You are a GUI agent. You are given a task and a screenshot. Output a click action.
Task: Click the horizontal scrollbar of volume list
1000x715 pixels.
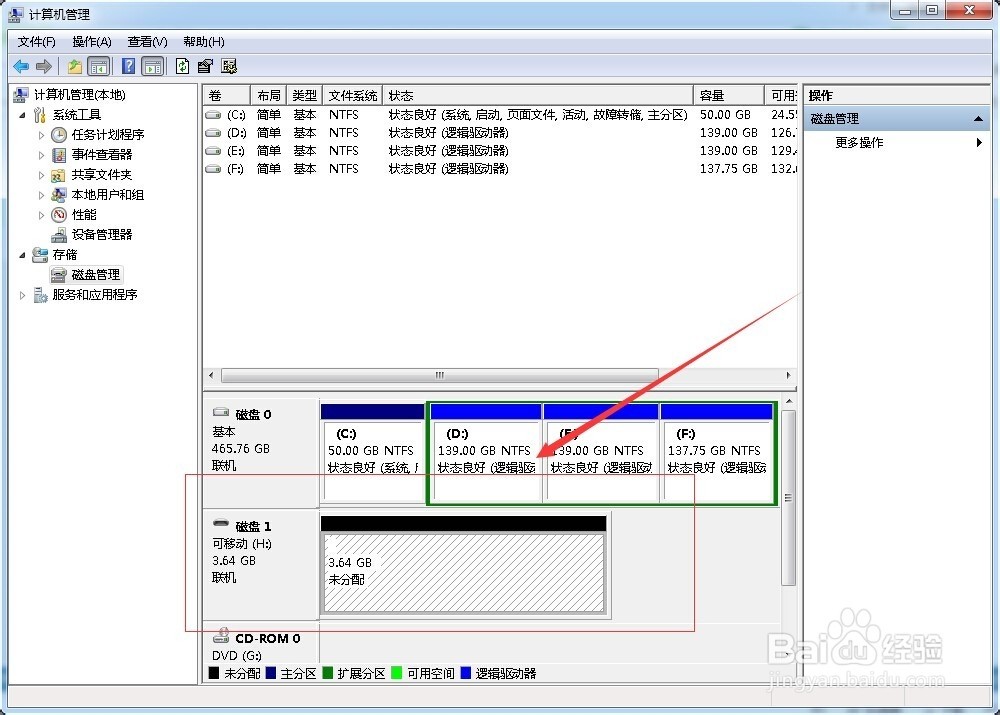point(439,376)
